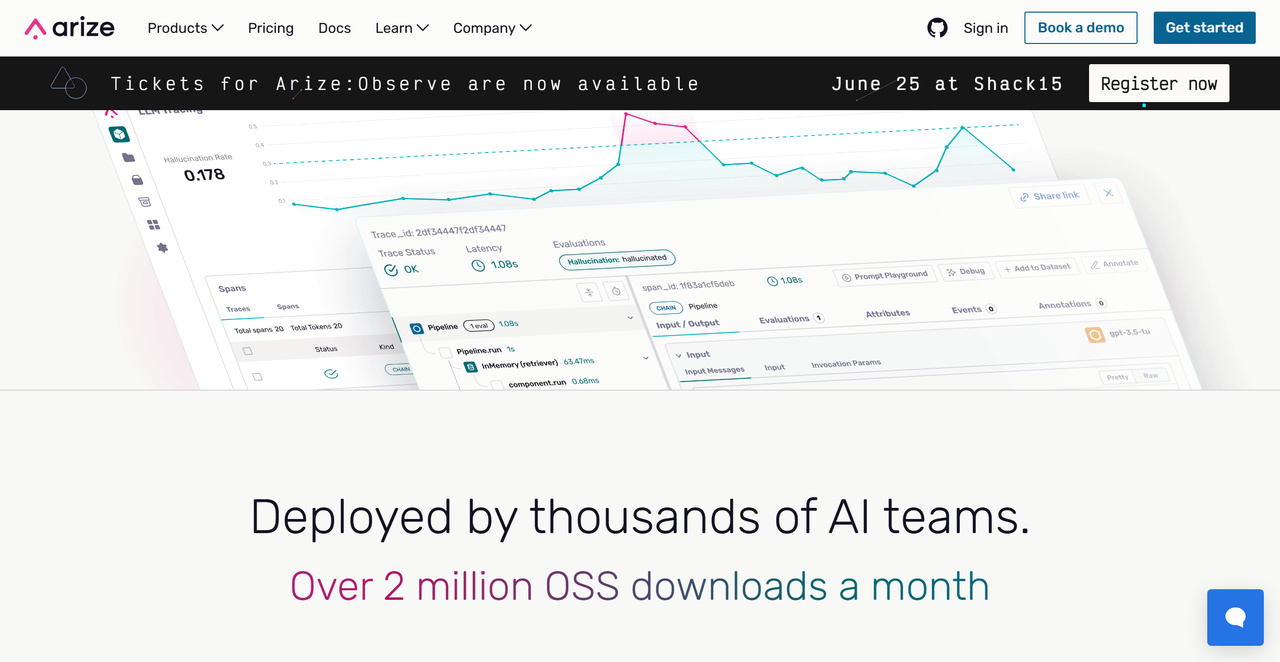The height and width of the screenshot is (662, 1280).
Task: Click the folder icon in the dashboard sidebar
Action: 128,158
